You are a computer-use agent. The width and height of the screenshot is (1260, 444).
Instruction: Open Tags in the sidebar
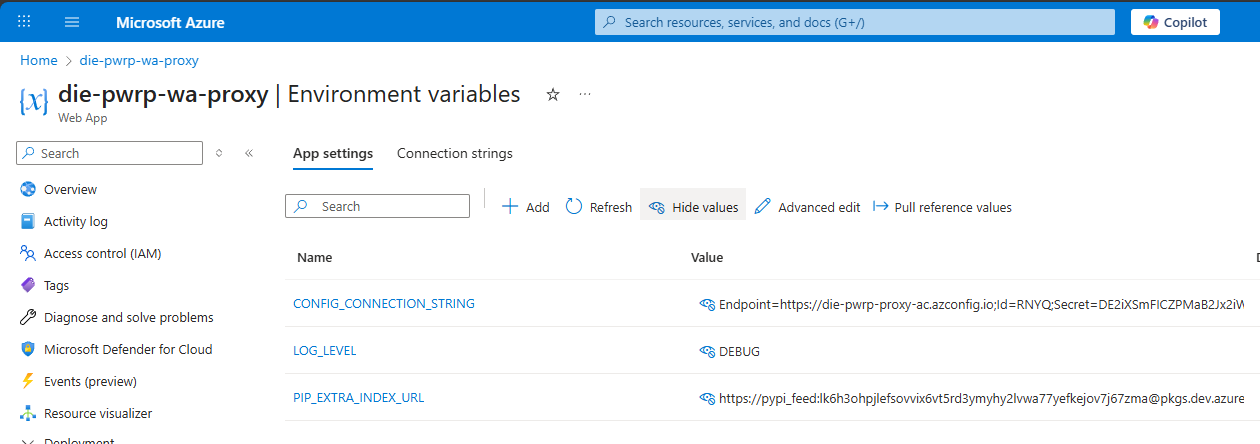(x=56, y=285)
